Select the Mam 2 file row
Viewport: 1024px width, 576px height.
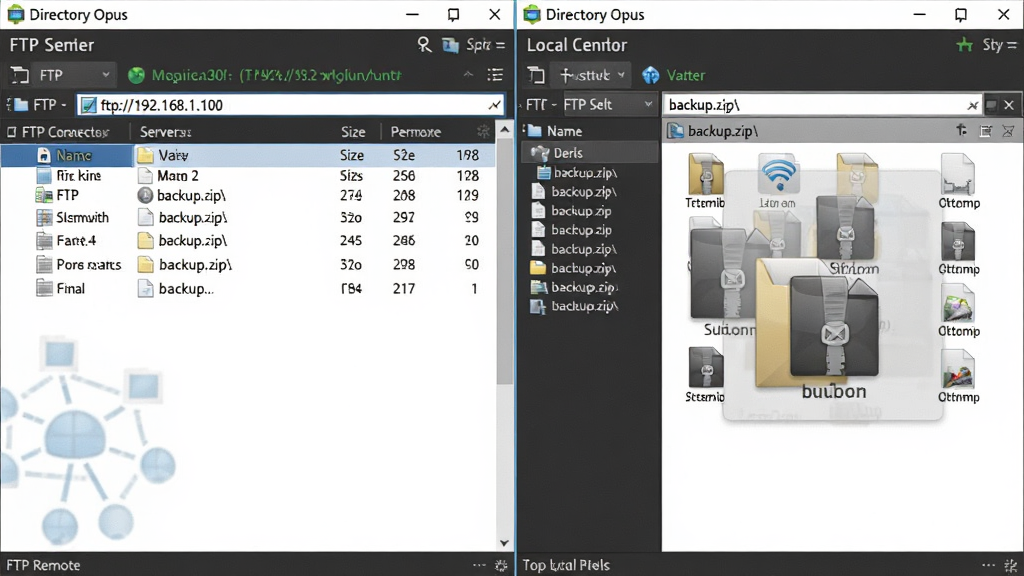point(313,176)
